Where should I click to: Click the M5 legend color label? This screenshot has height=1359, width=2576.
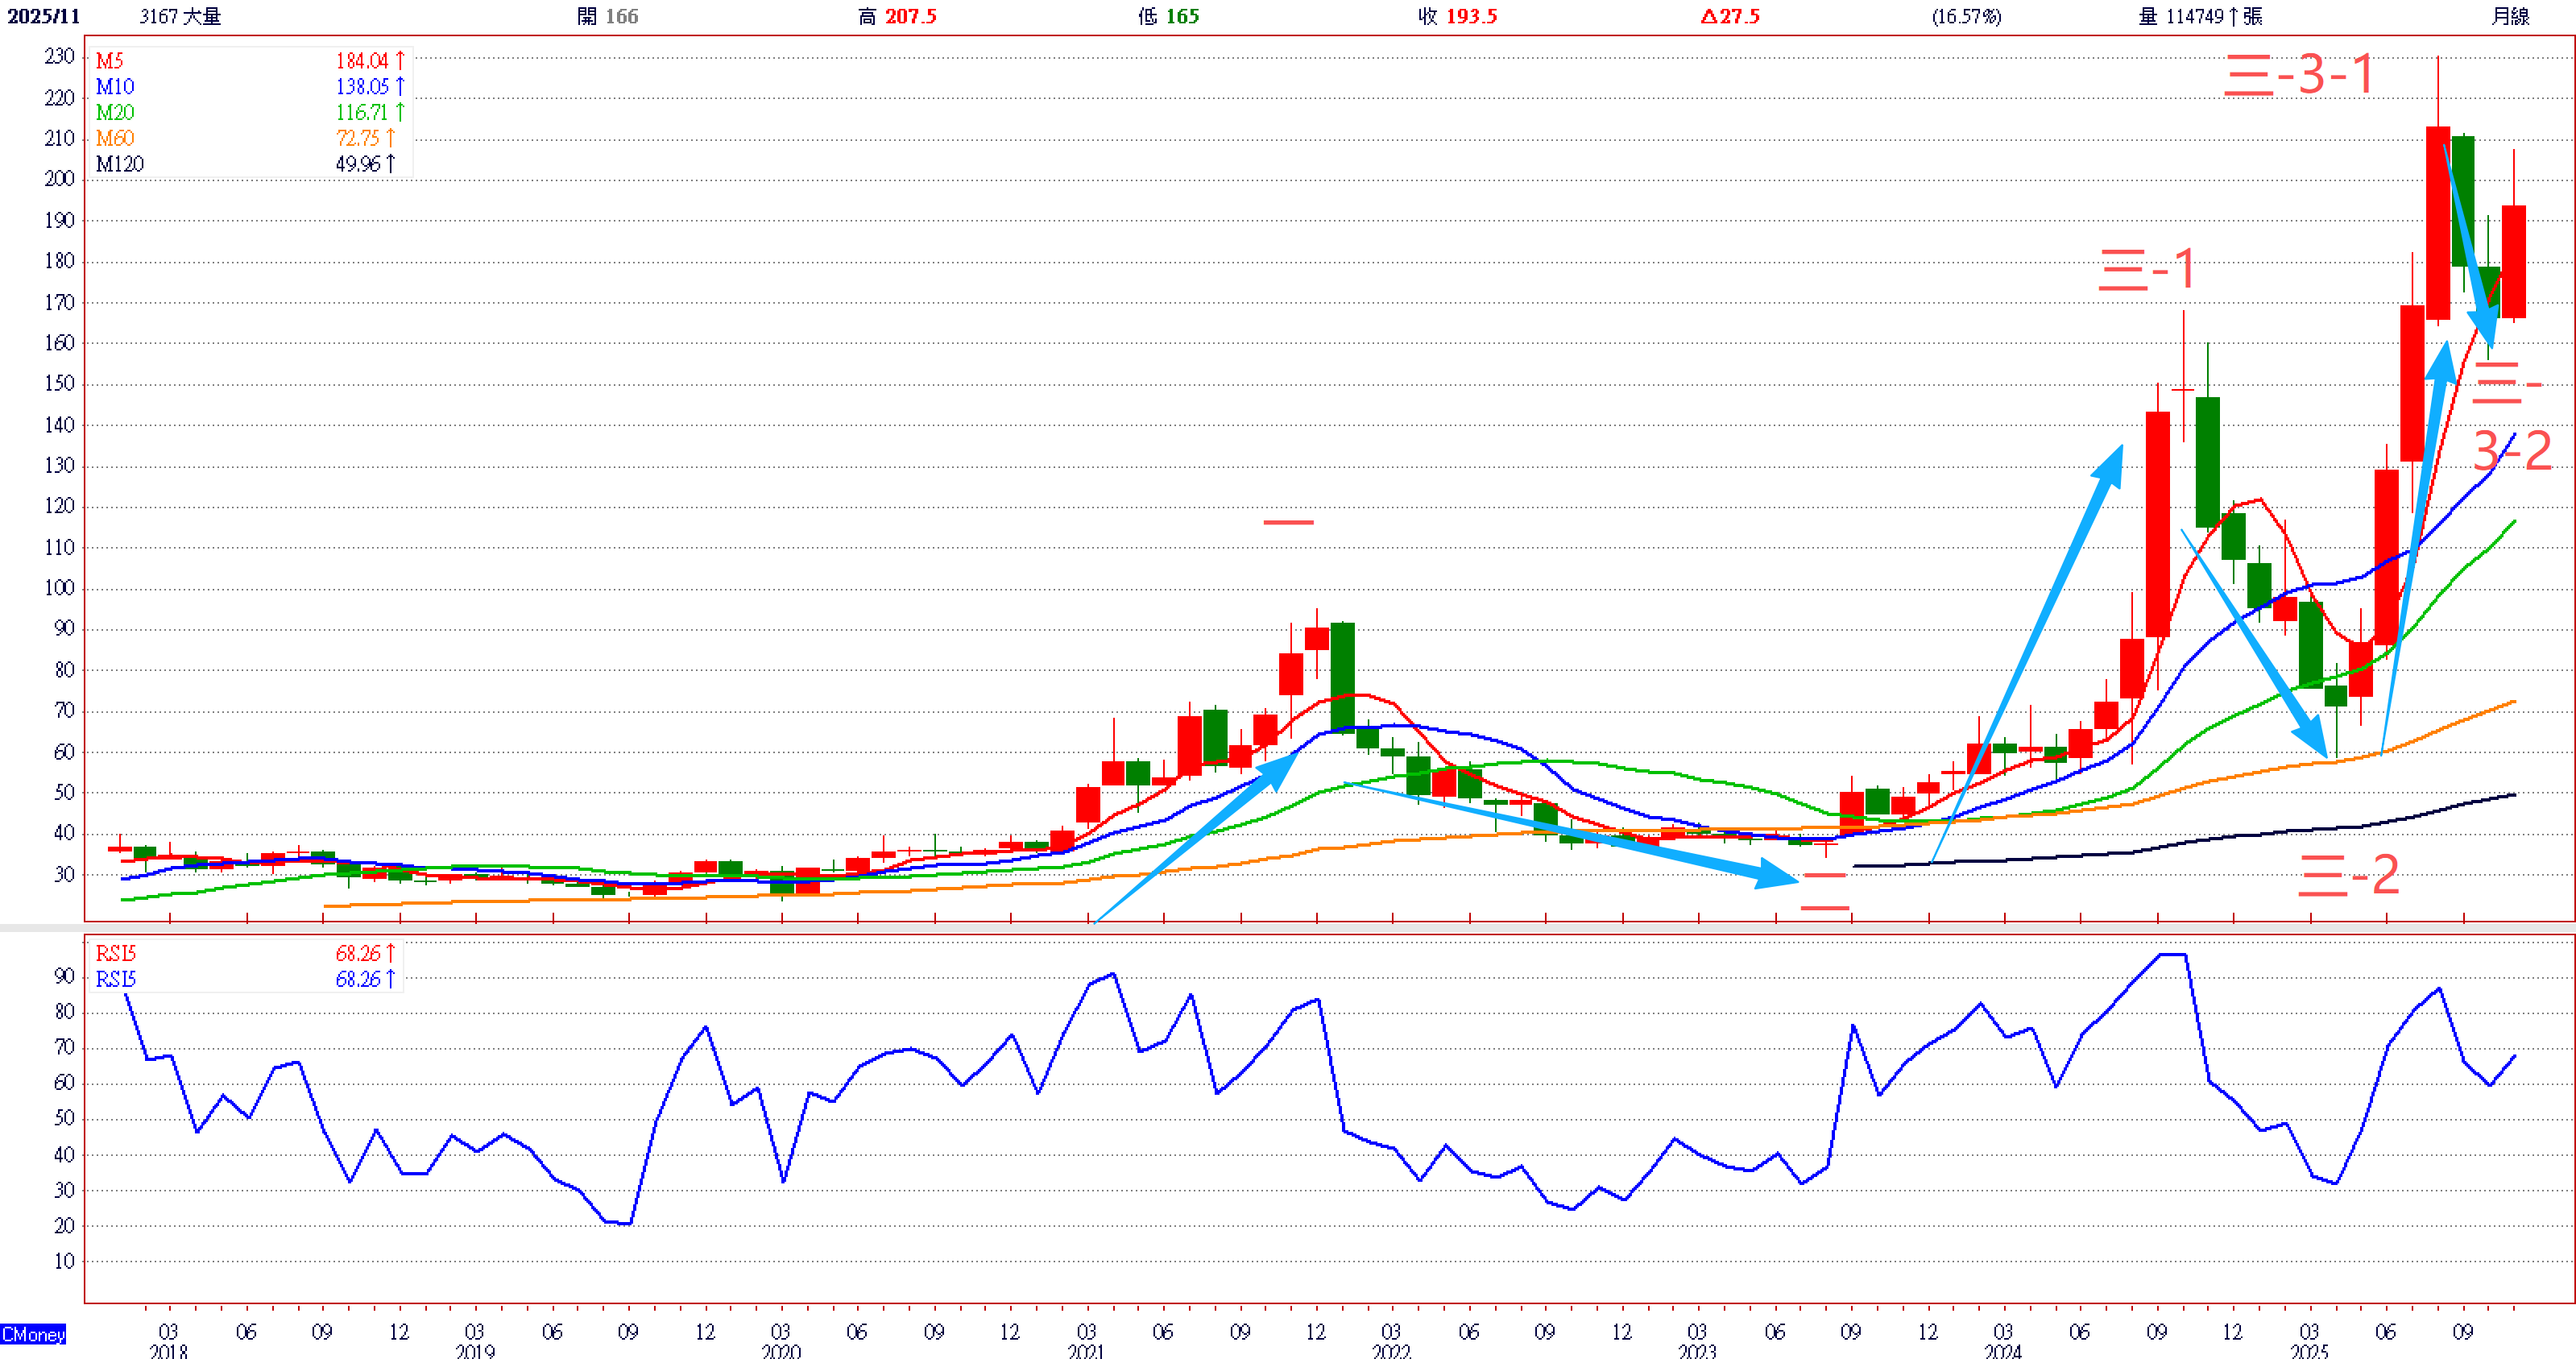tap(109, 60)
